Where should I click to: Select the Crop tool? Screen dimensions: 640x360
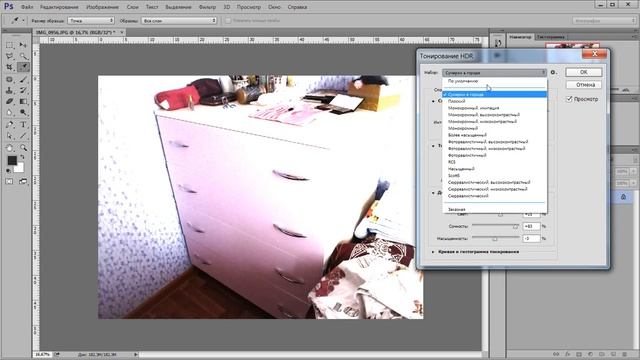9,67
